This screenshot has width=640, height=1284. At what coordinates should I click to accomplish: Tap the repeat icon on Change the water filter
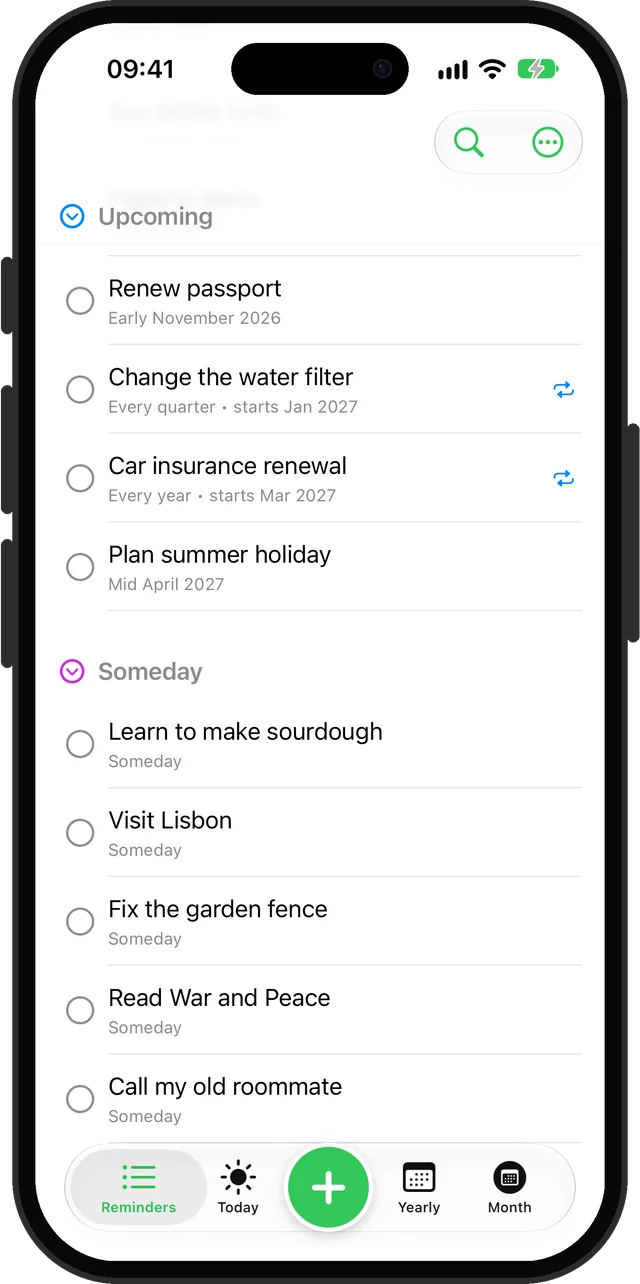(x=564, y=390)
